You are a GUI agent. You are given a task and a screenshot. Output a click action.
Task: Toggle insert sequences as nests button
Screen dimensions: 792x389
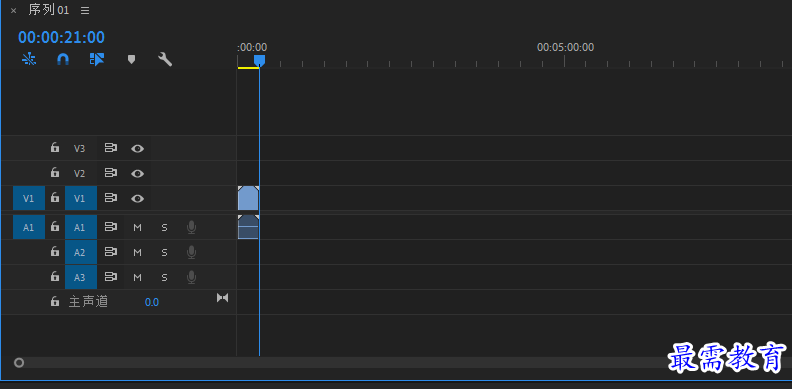[29, 60]
